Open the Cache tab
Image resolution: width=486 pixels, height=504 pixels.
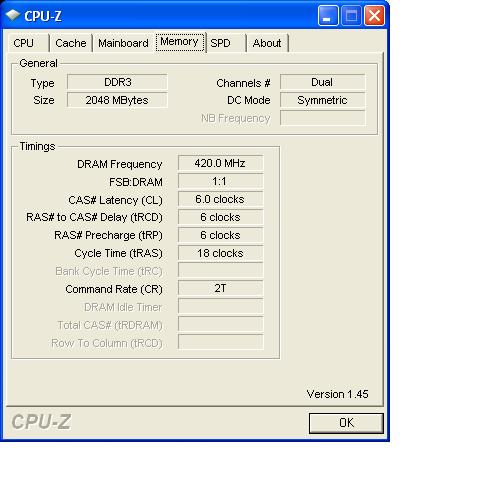click(x=71, y=43)
